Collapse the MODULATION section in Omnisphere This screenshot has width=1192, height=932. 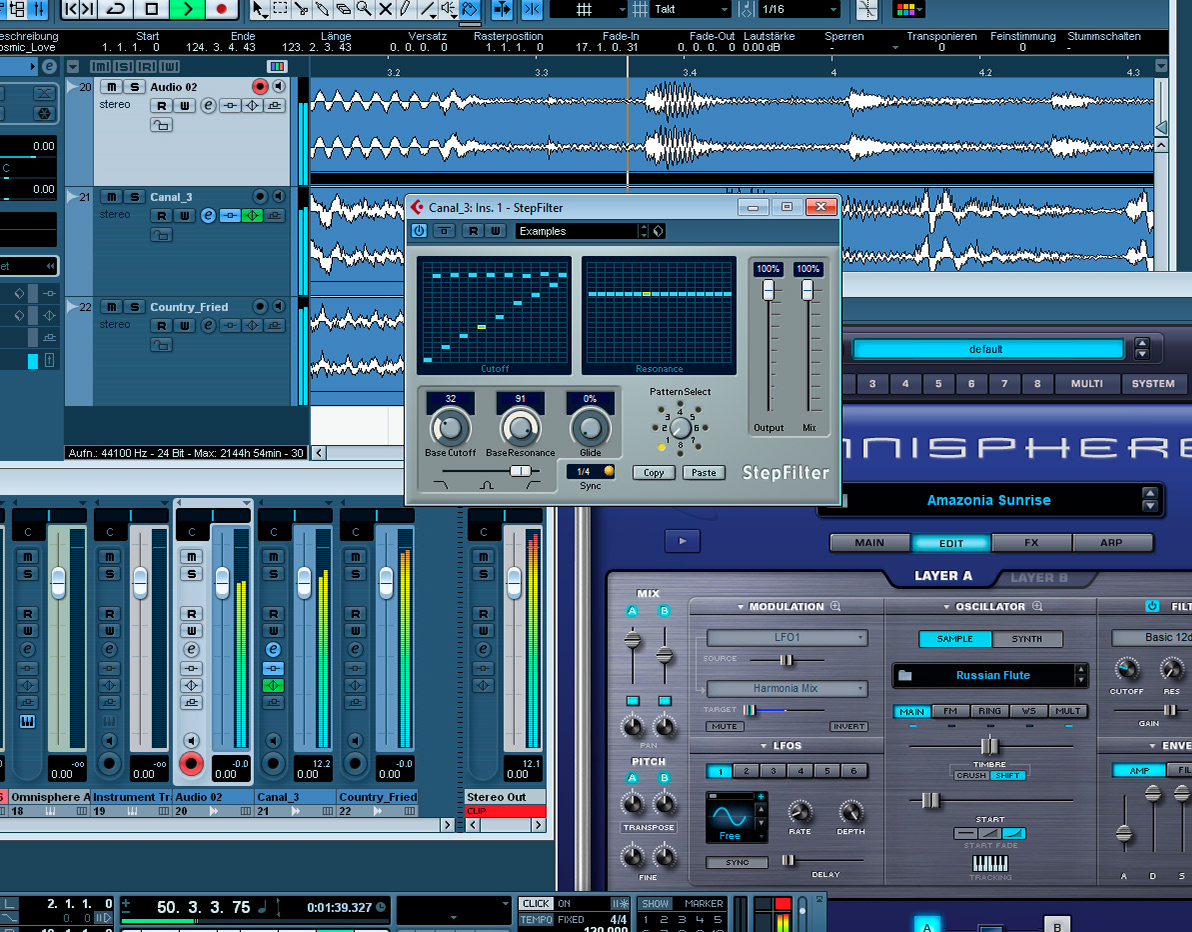[740, 607]
